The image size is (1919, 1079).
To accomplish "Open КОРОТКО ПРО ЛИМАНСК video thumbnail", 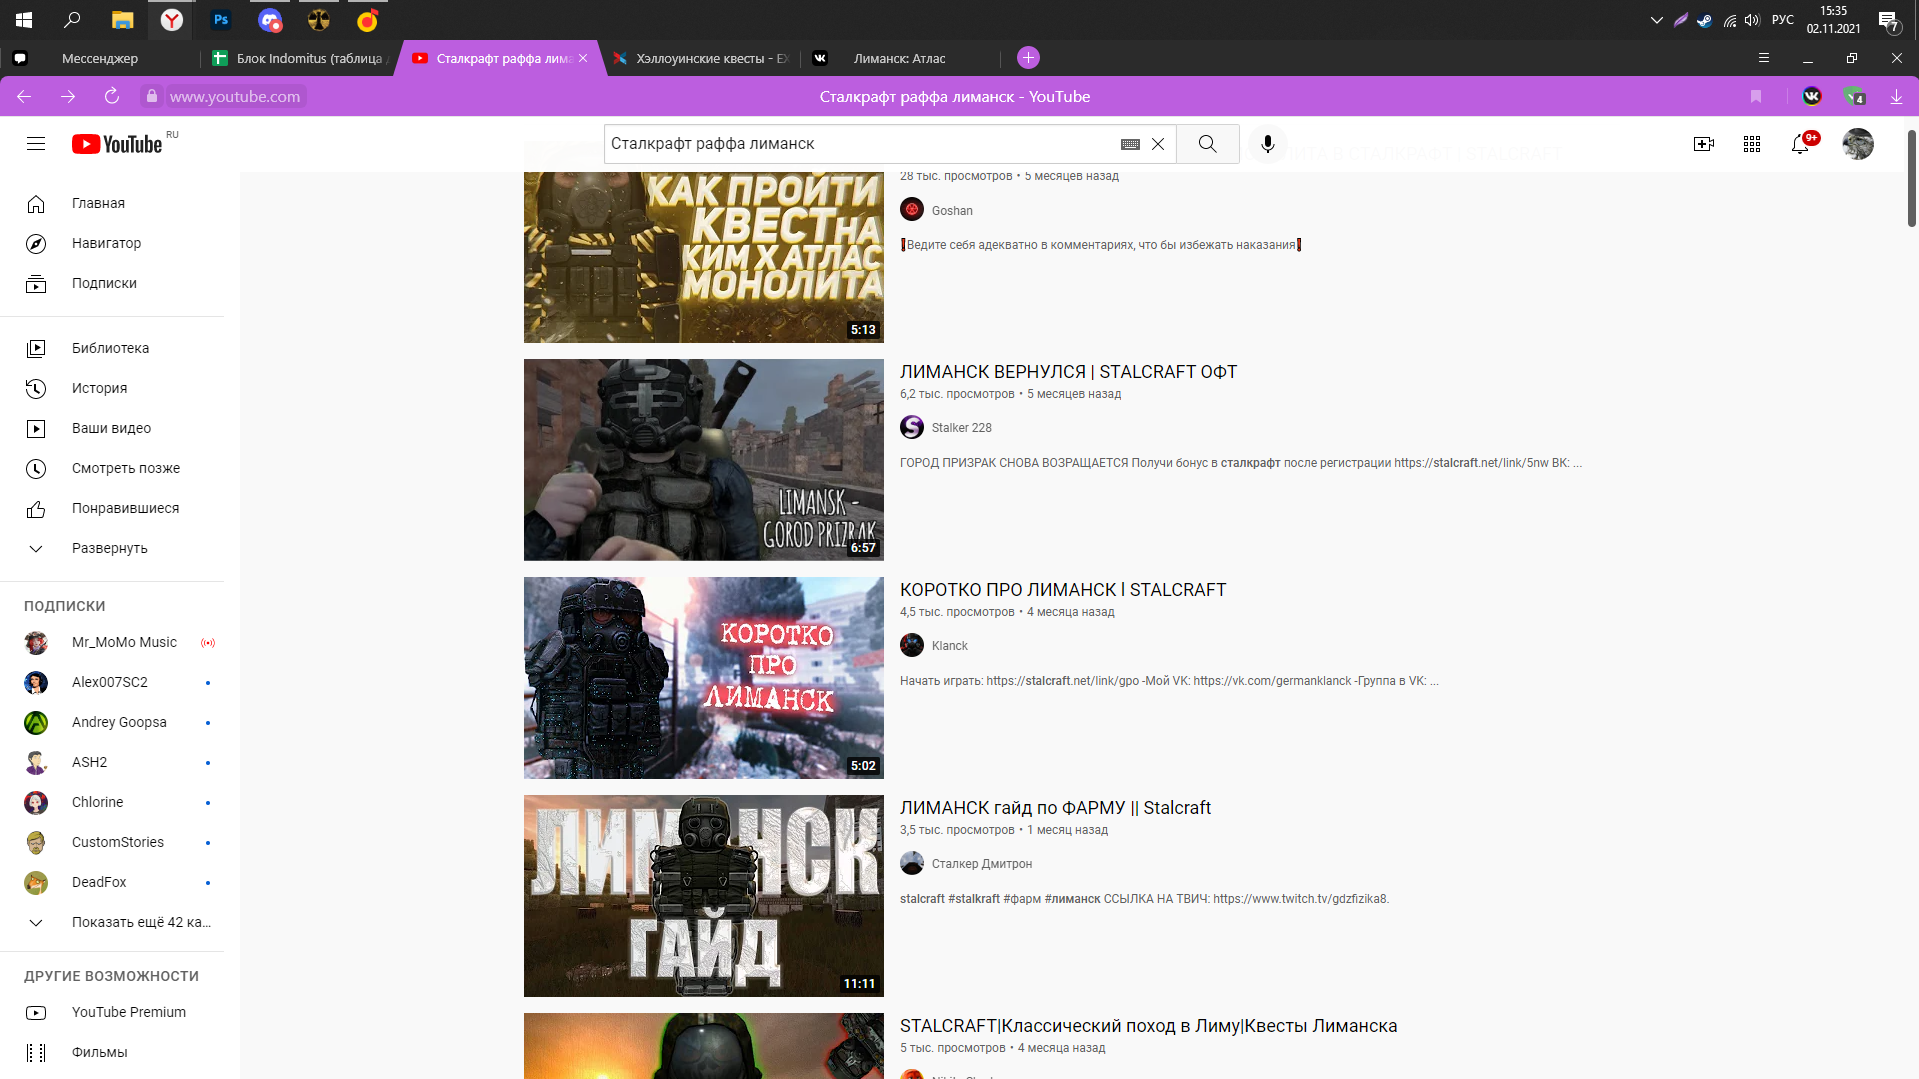I will click(x=704, y=678).
